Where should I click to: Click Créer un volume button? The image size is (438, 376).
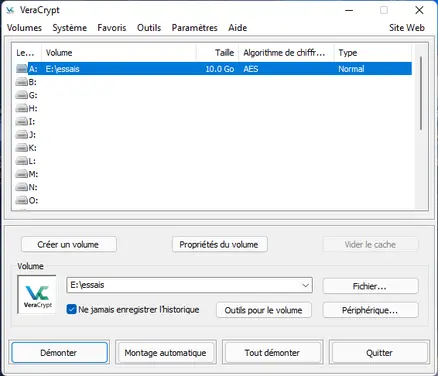coord(69,244)
